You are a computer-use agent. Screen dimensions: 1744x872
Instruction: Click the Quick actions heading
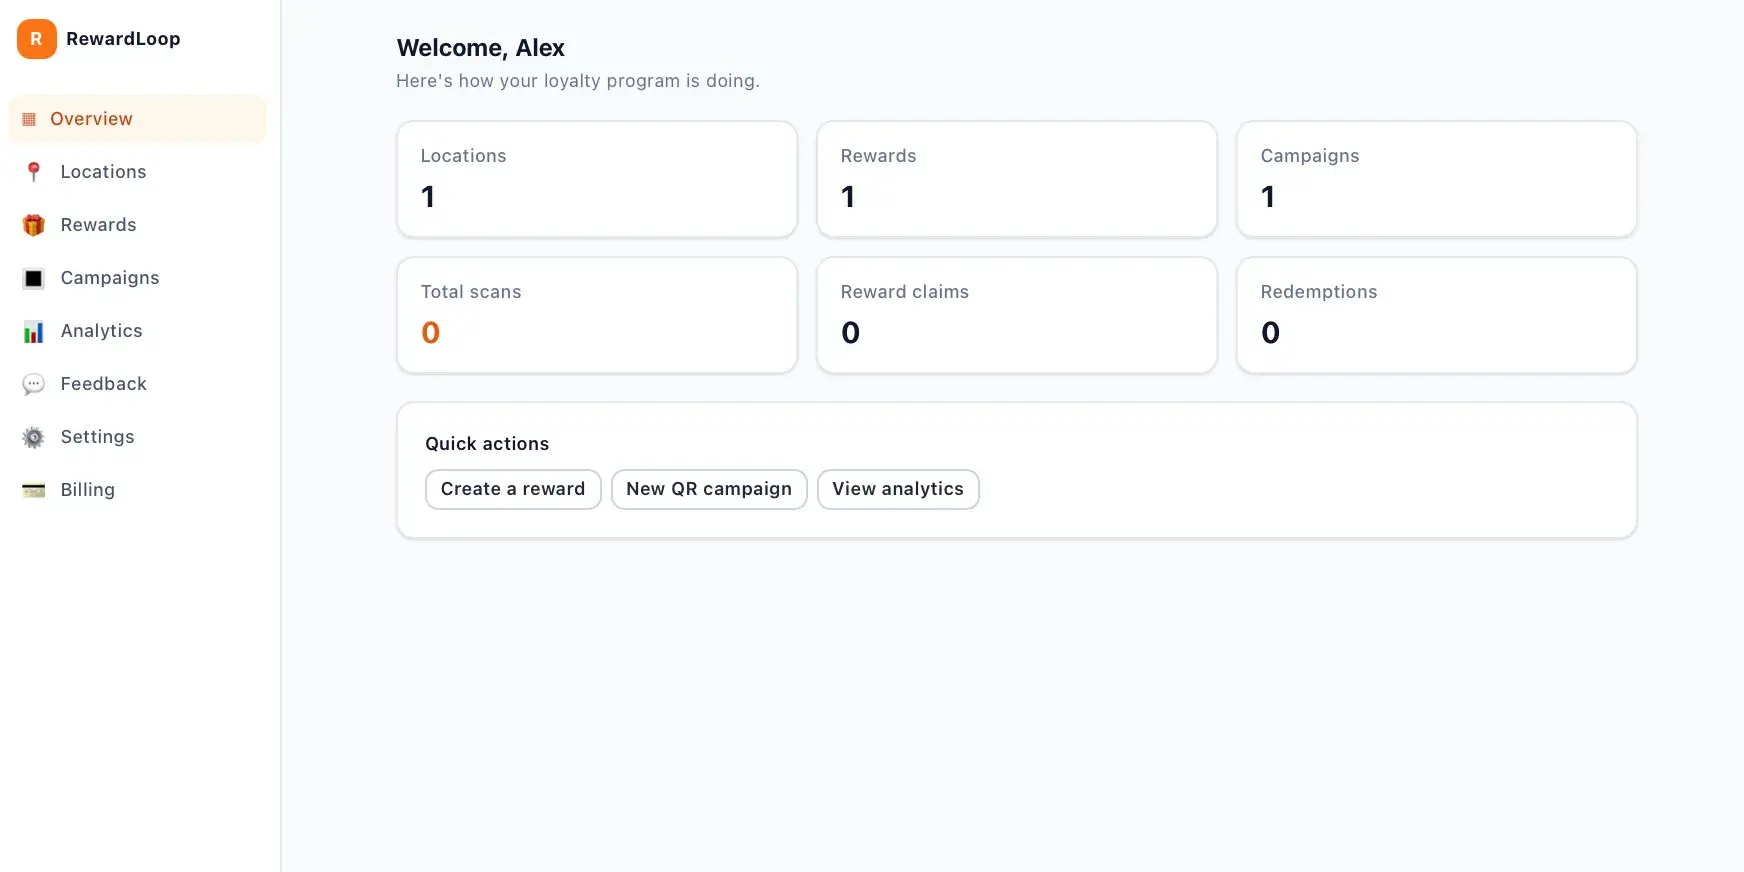(x=487, y=444)
